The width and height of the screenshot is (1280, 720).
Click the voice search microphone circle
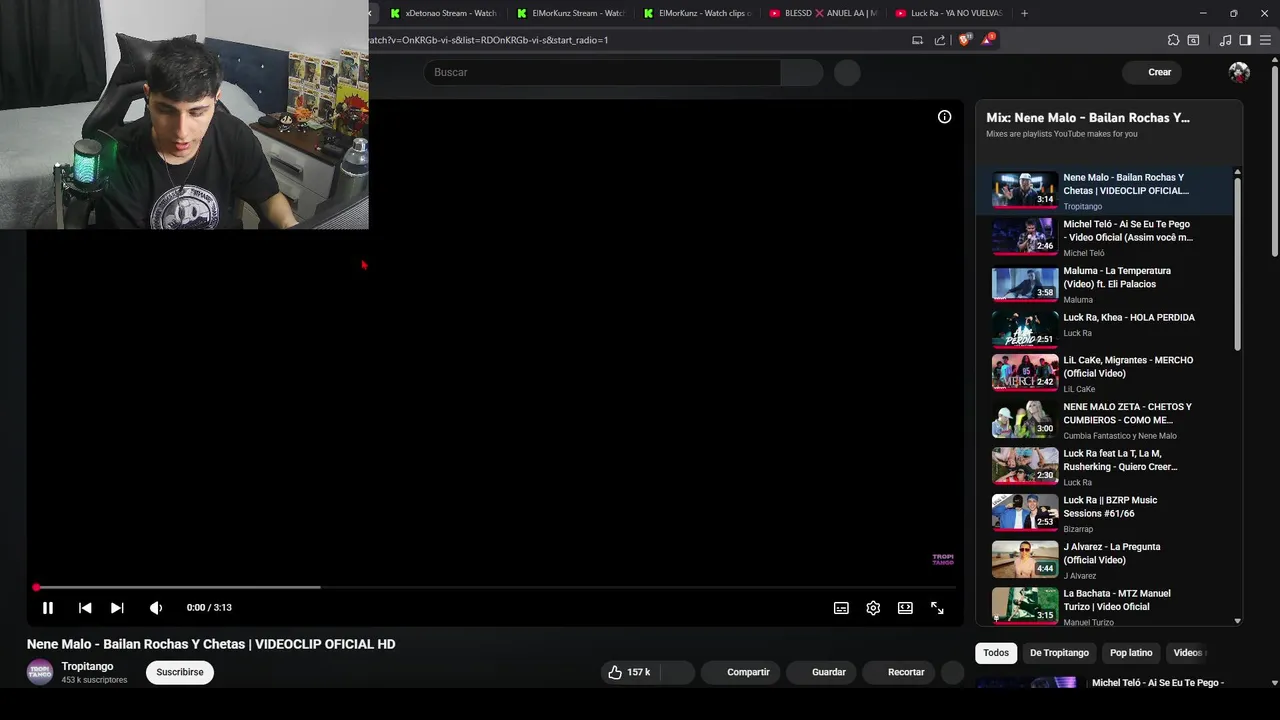click(x=847, y=72)
